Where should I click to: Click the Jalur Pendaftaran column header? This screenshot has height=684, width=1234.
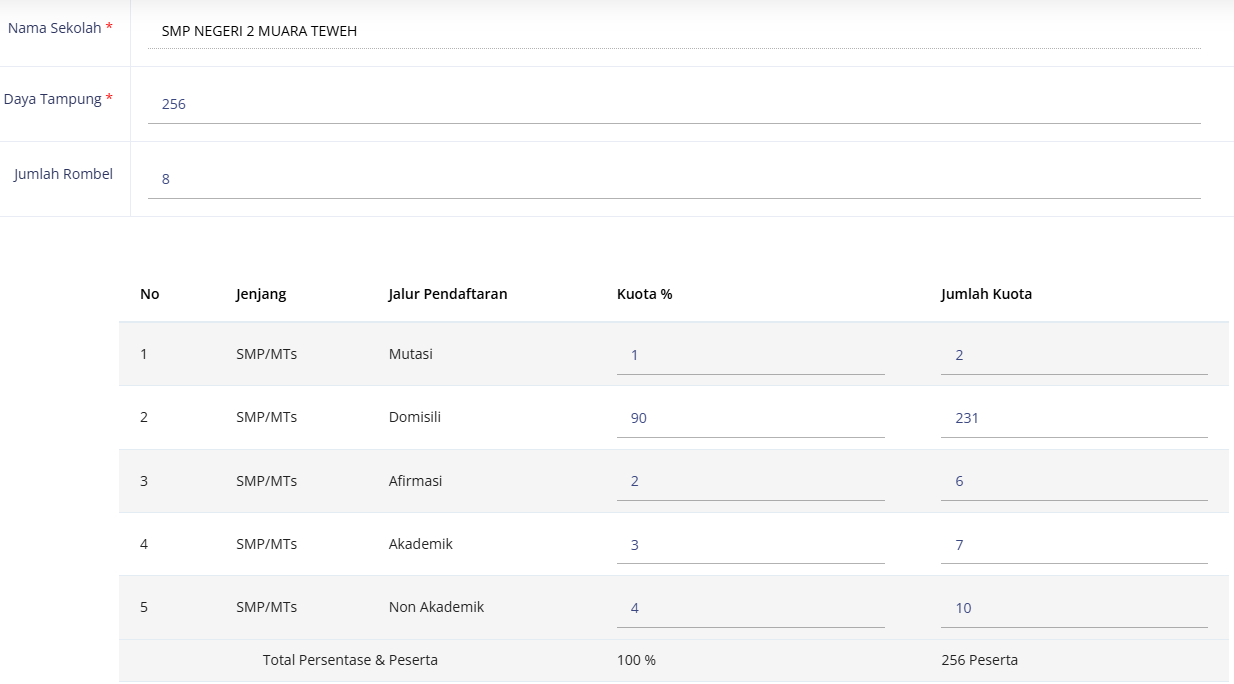pos(447,294)
